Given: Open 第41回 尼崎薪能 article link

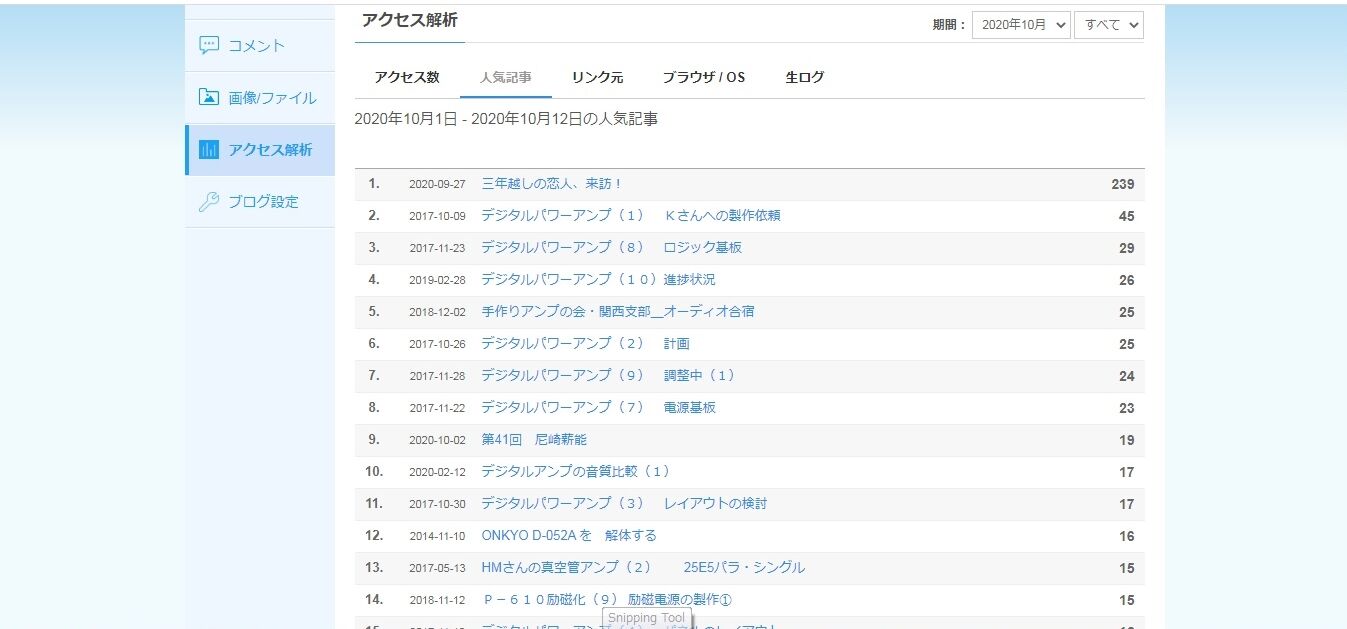Looking at the screenshot, I should coord(534,439).
